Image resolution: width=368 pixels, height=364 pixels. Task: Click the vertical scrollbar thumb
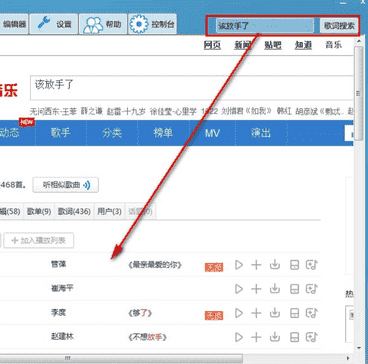(x=359, y=93)
